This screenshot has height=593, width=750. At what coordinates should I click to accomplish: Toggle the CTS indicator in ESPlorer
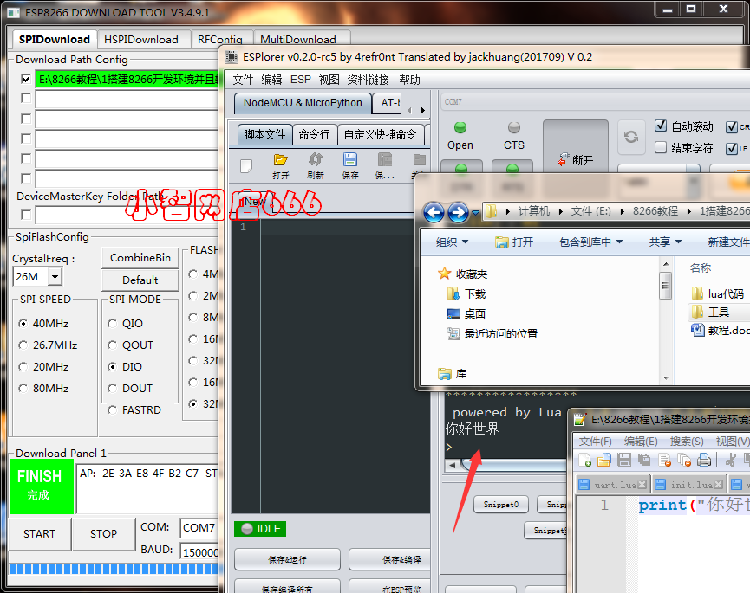(x=514, y=128)
